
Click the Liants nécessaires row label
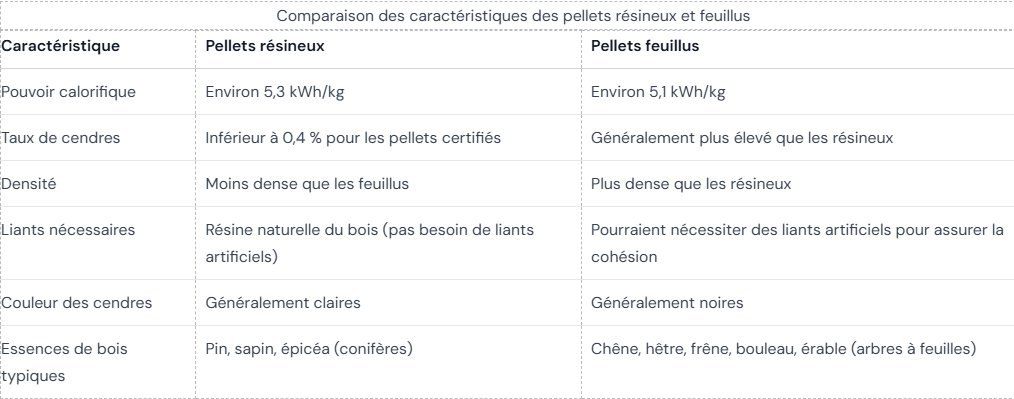(98, 243)
